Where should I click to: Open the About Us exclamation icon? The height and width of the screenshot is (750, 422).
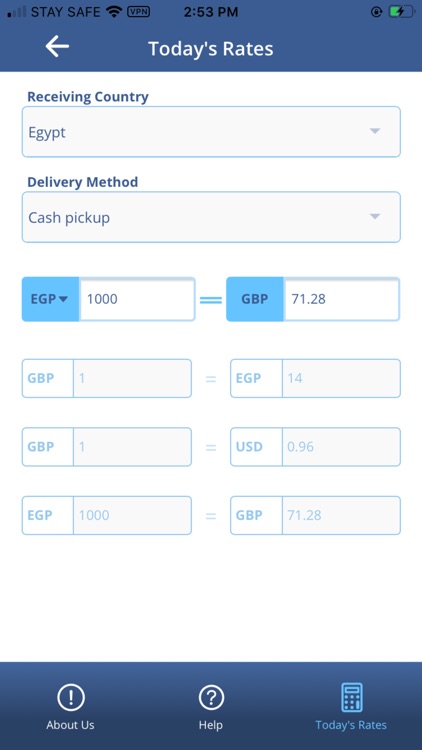[71, 697]
